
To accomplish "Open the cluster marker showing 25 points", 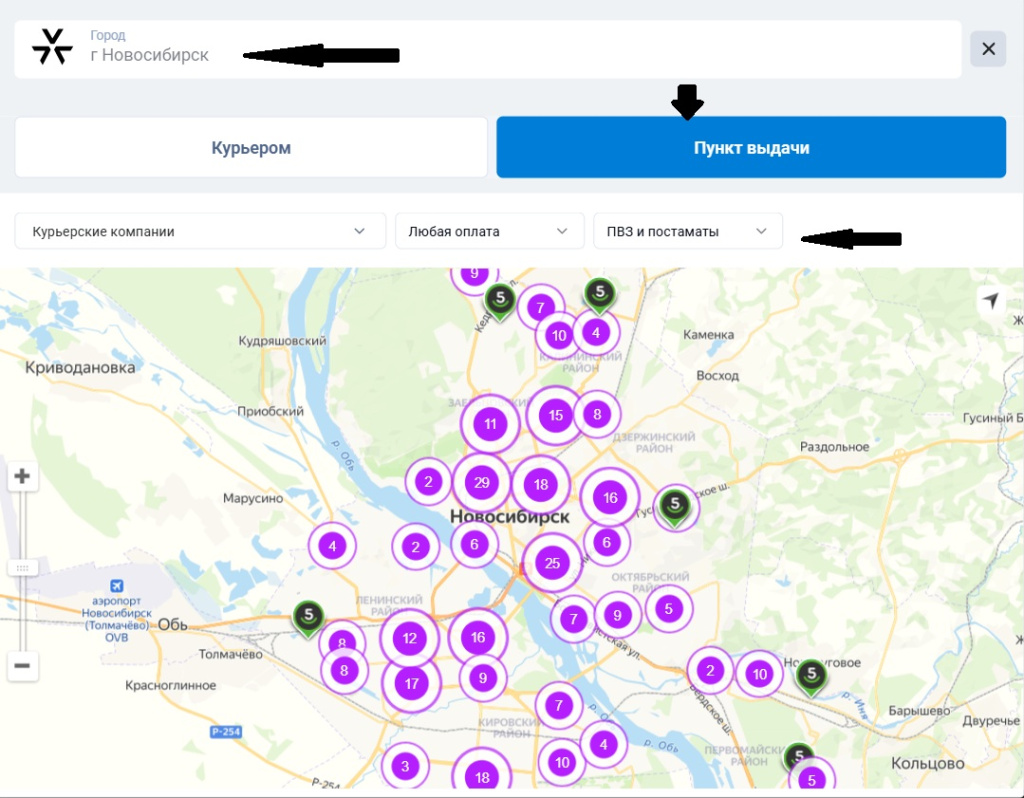I will (552, 563).
